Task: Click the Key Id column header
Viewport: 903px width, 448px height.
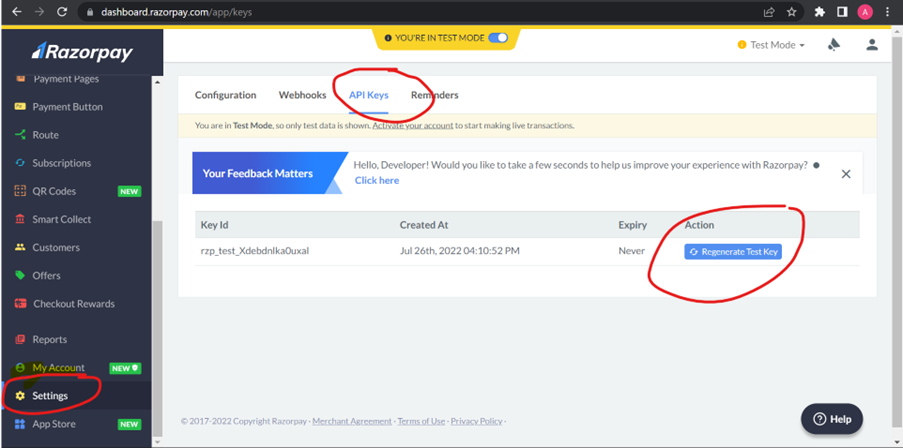Action: (214, 225)
